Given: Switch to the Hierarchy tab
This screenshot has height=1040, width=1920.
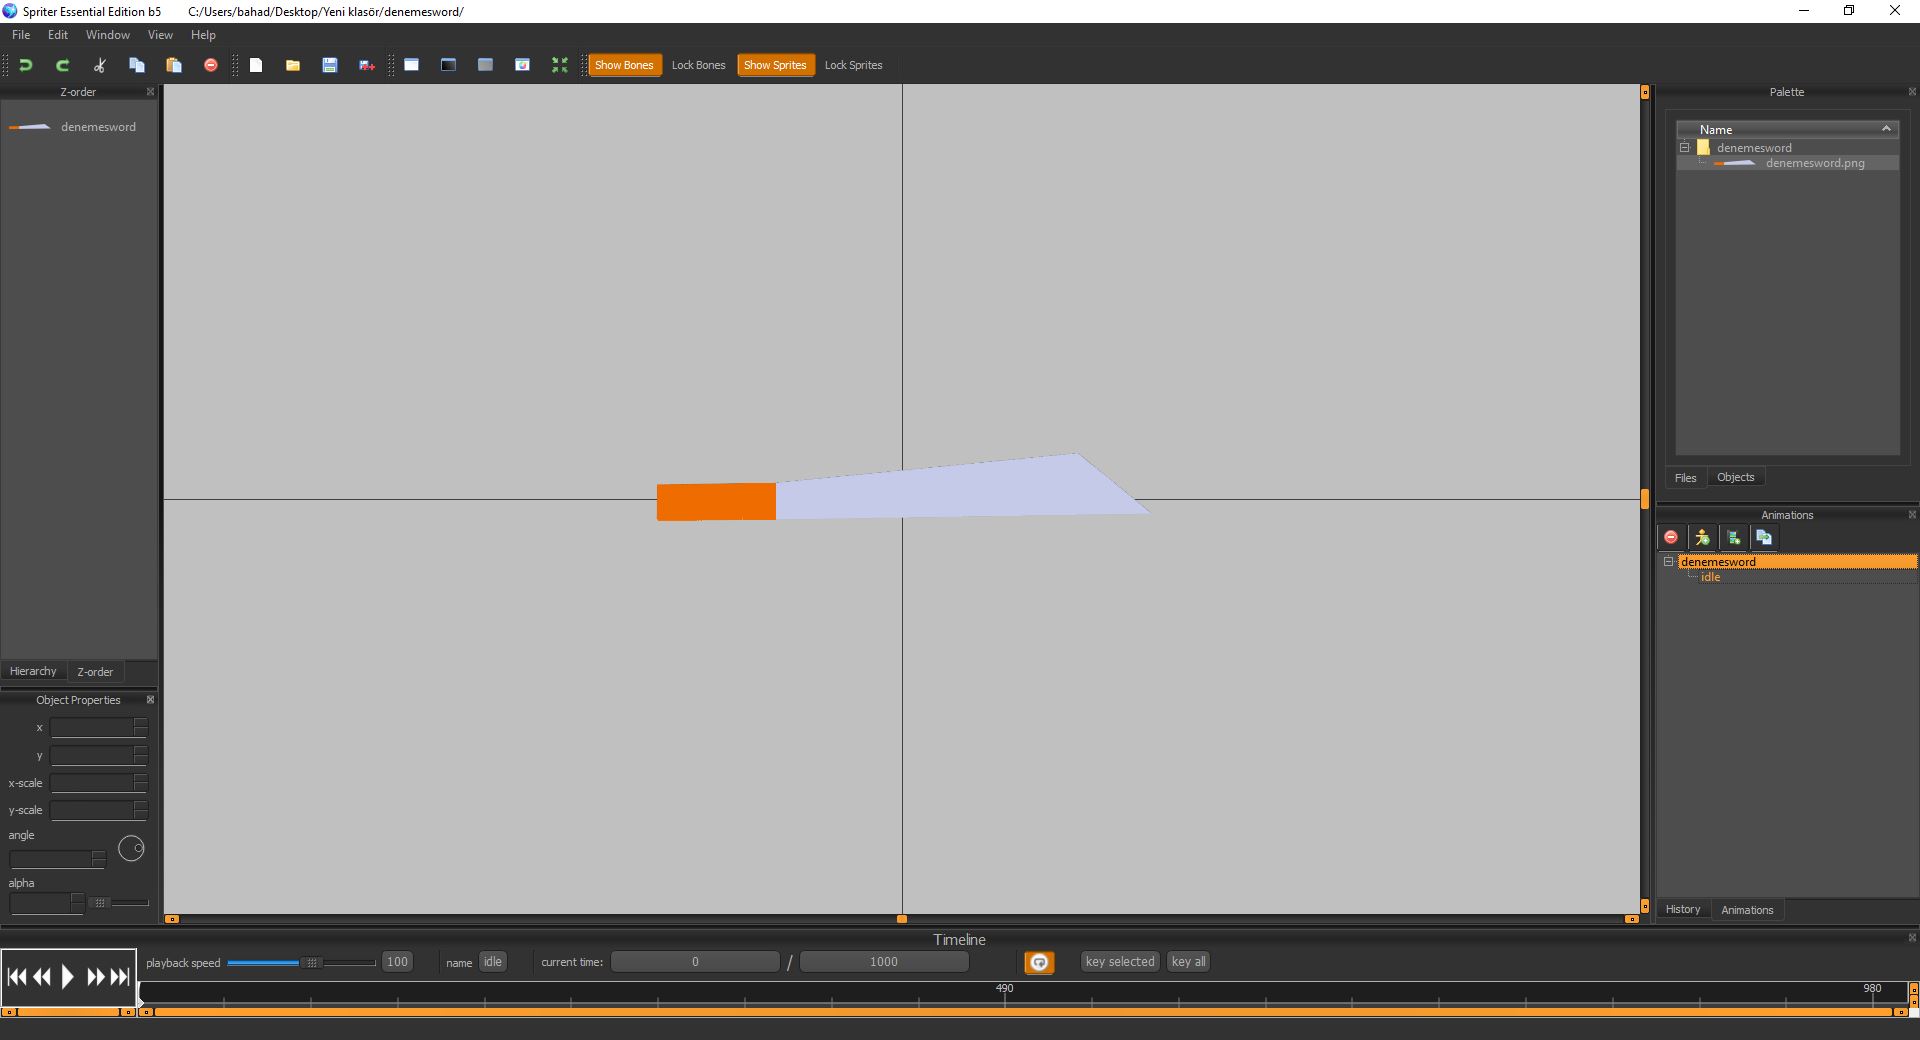Looking at the screenshot, I should tap(33, 671).
